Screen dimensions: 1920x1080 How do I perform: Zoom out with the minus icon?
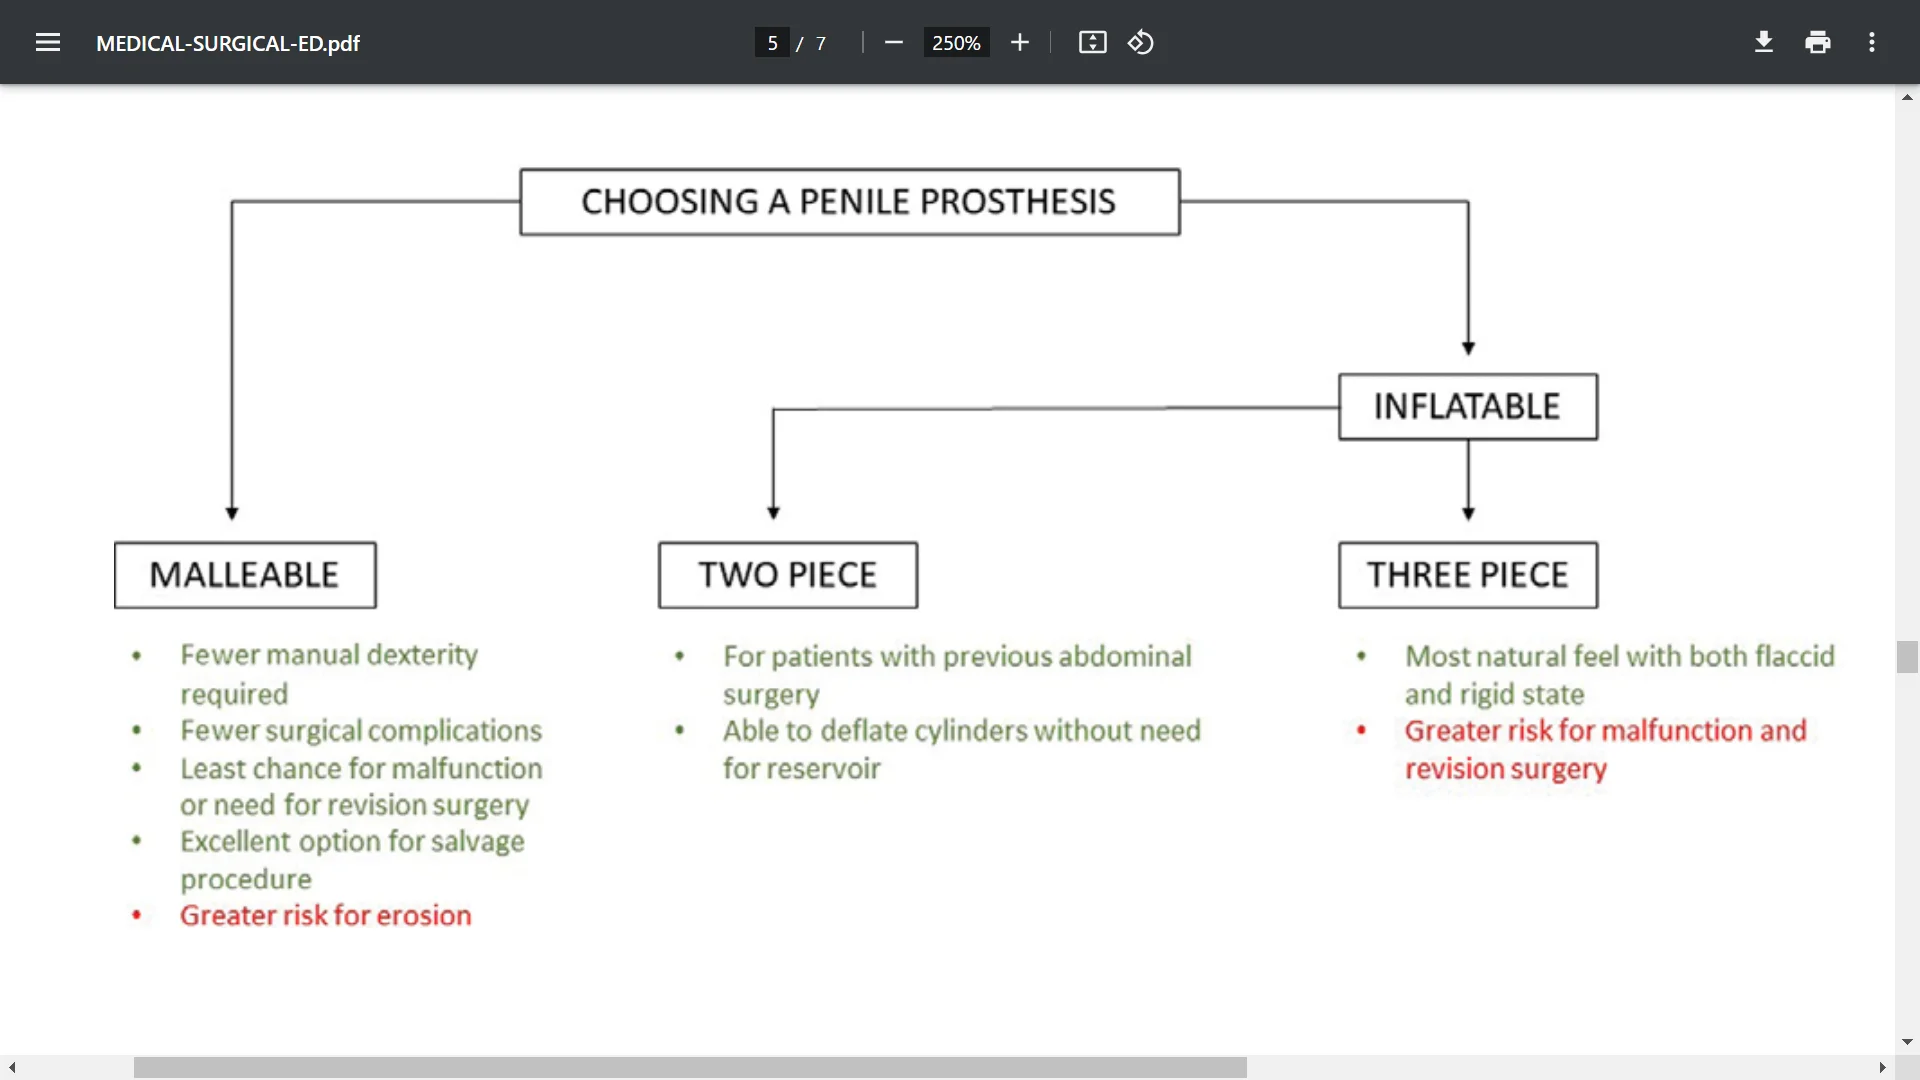click(894, 42)
